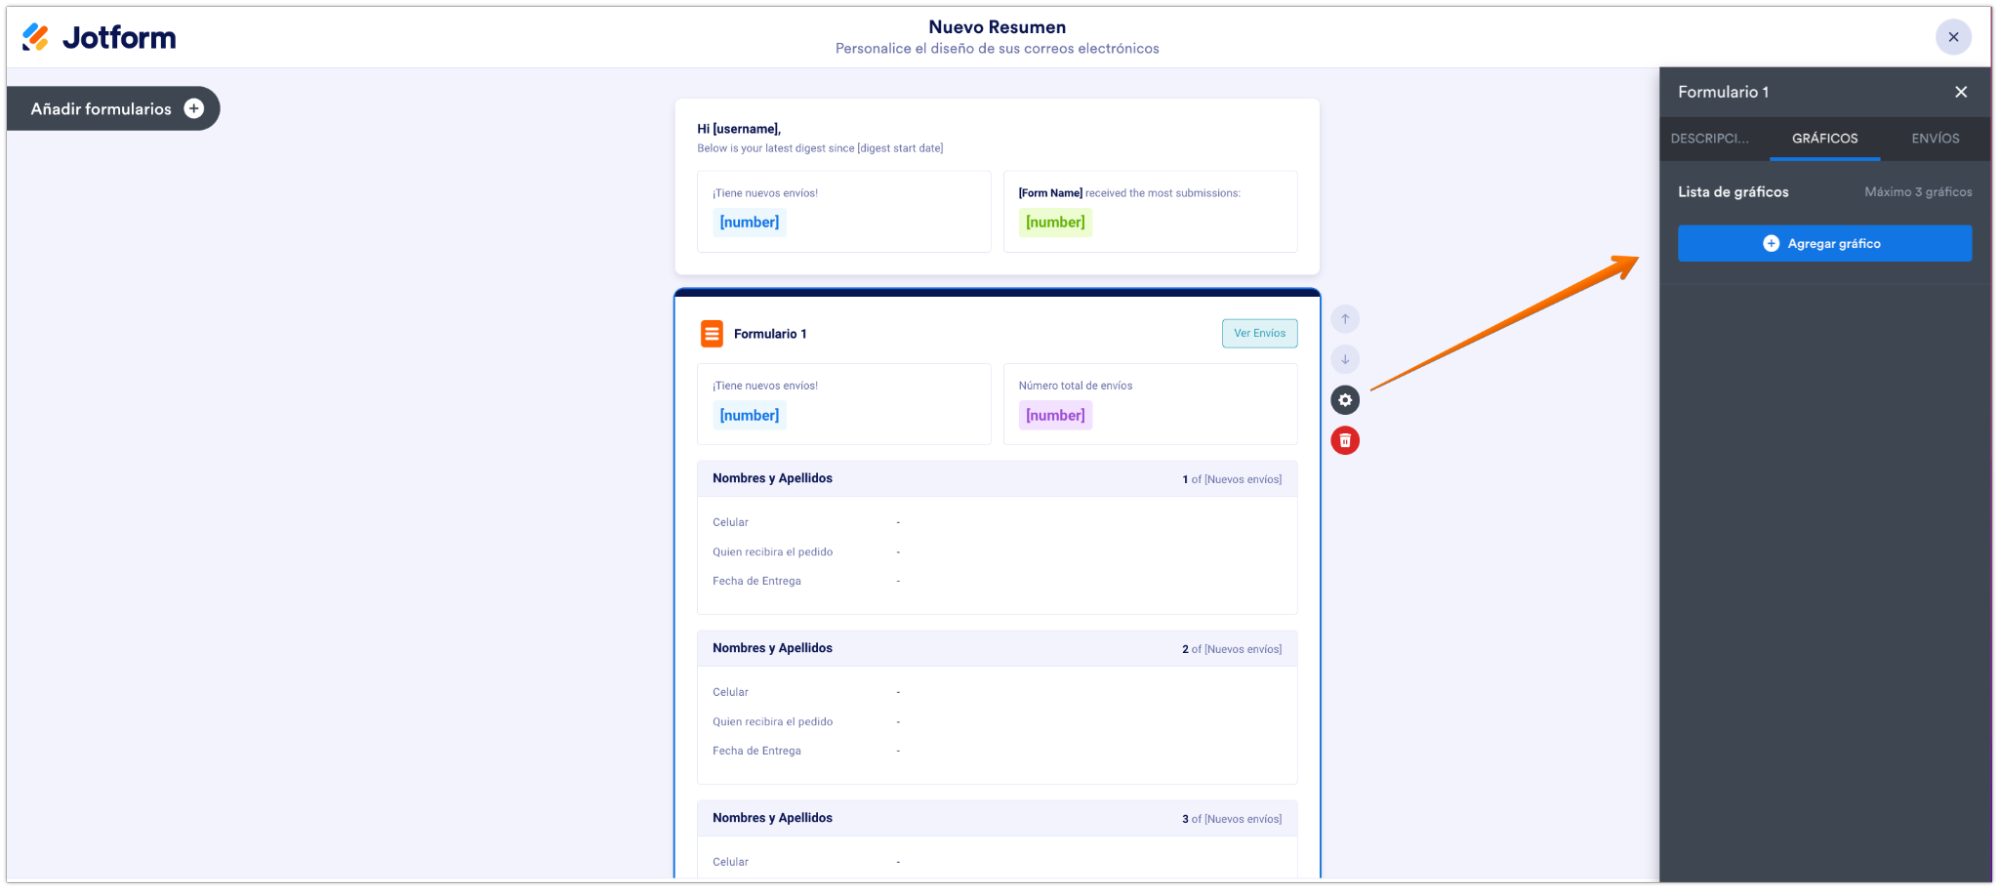Click the purple [number] placeholder
The height and width of the screenshot is (890, 1999).
click(x=1055, y=415)
